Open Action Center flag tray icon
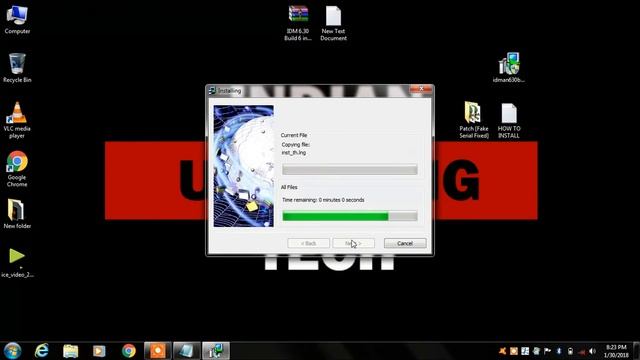 point(547,351)
